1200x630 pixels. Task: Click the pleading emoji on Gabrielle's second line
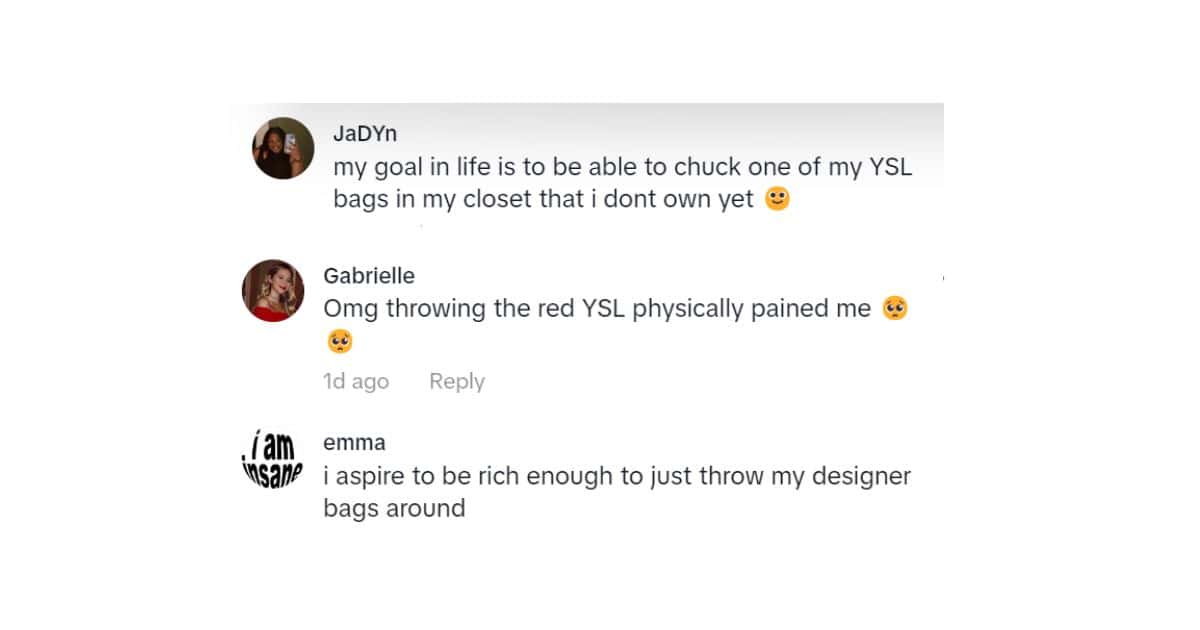pyautogui.click(x=340, y=342)
